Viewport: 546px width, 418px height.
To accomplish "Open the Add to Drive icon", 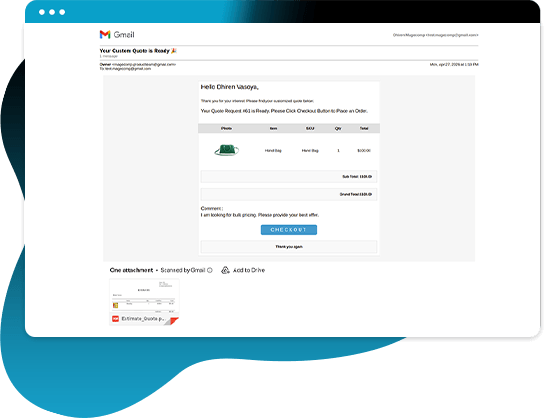I will [x=225, y=270].
